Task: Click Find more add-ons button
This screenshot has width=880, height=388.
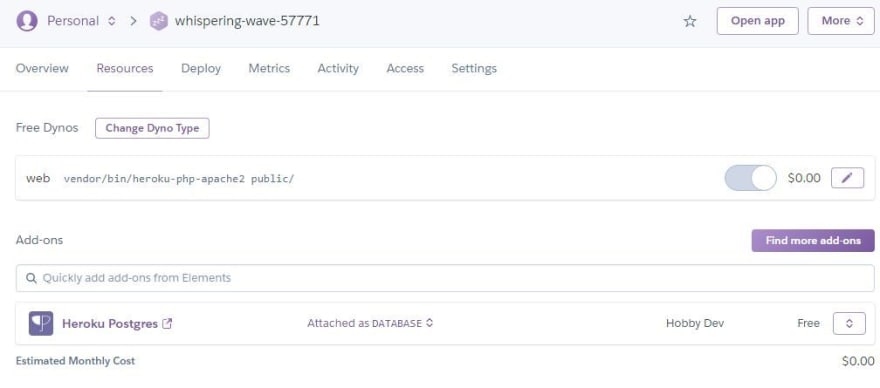Action: tap(813, 240)
